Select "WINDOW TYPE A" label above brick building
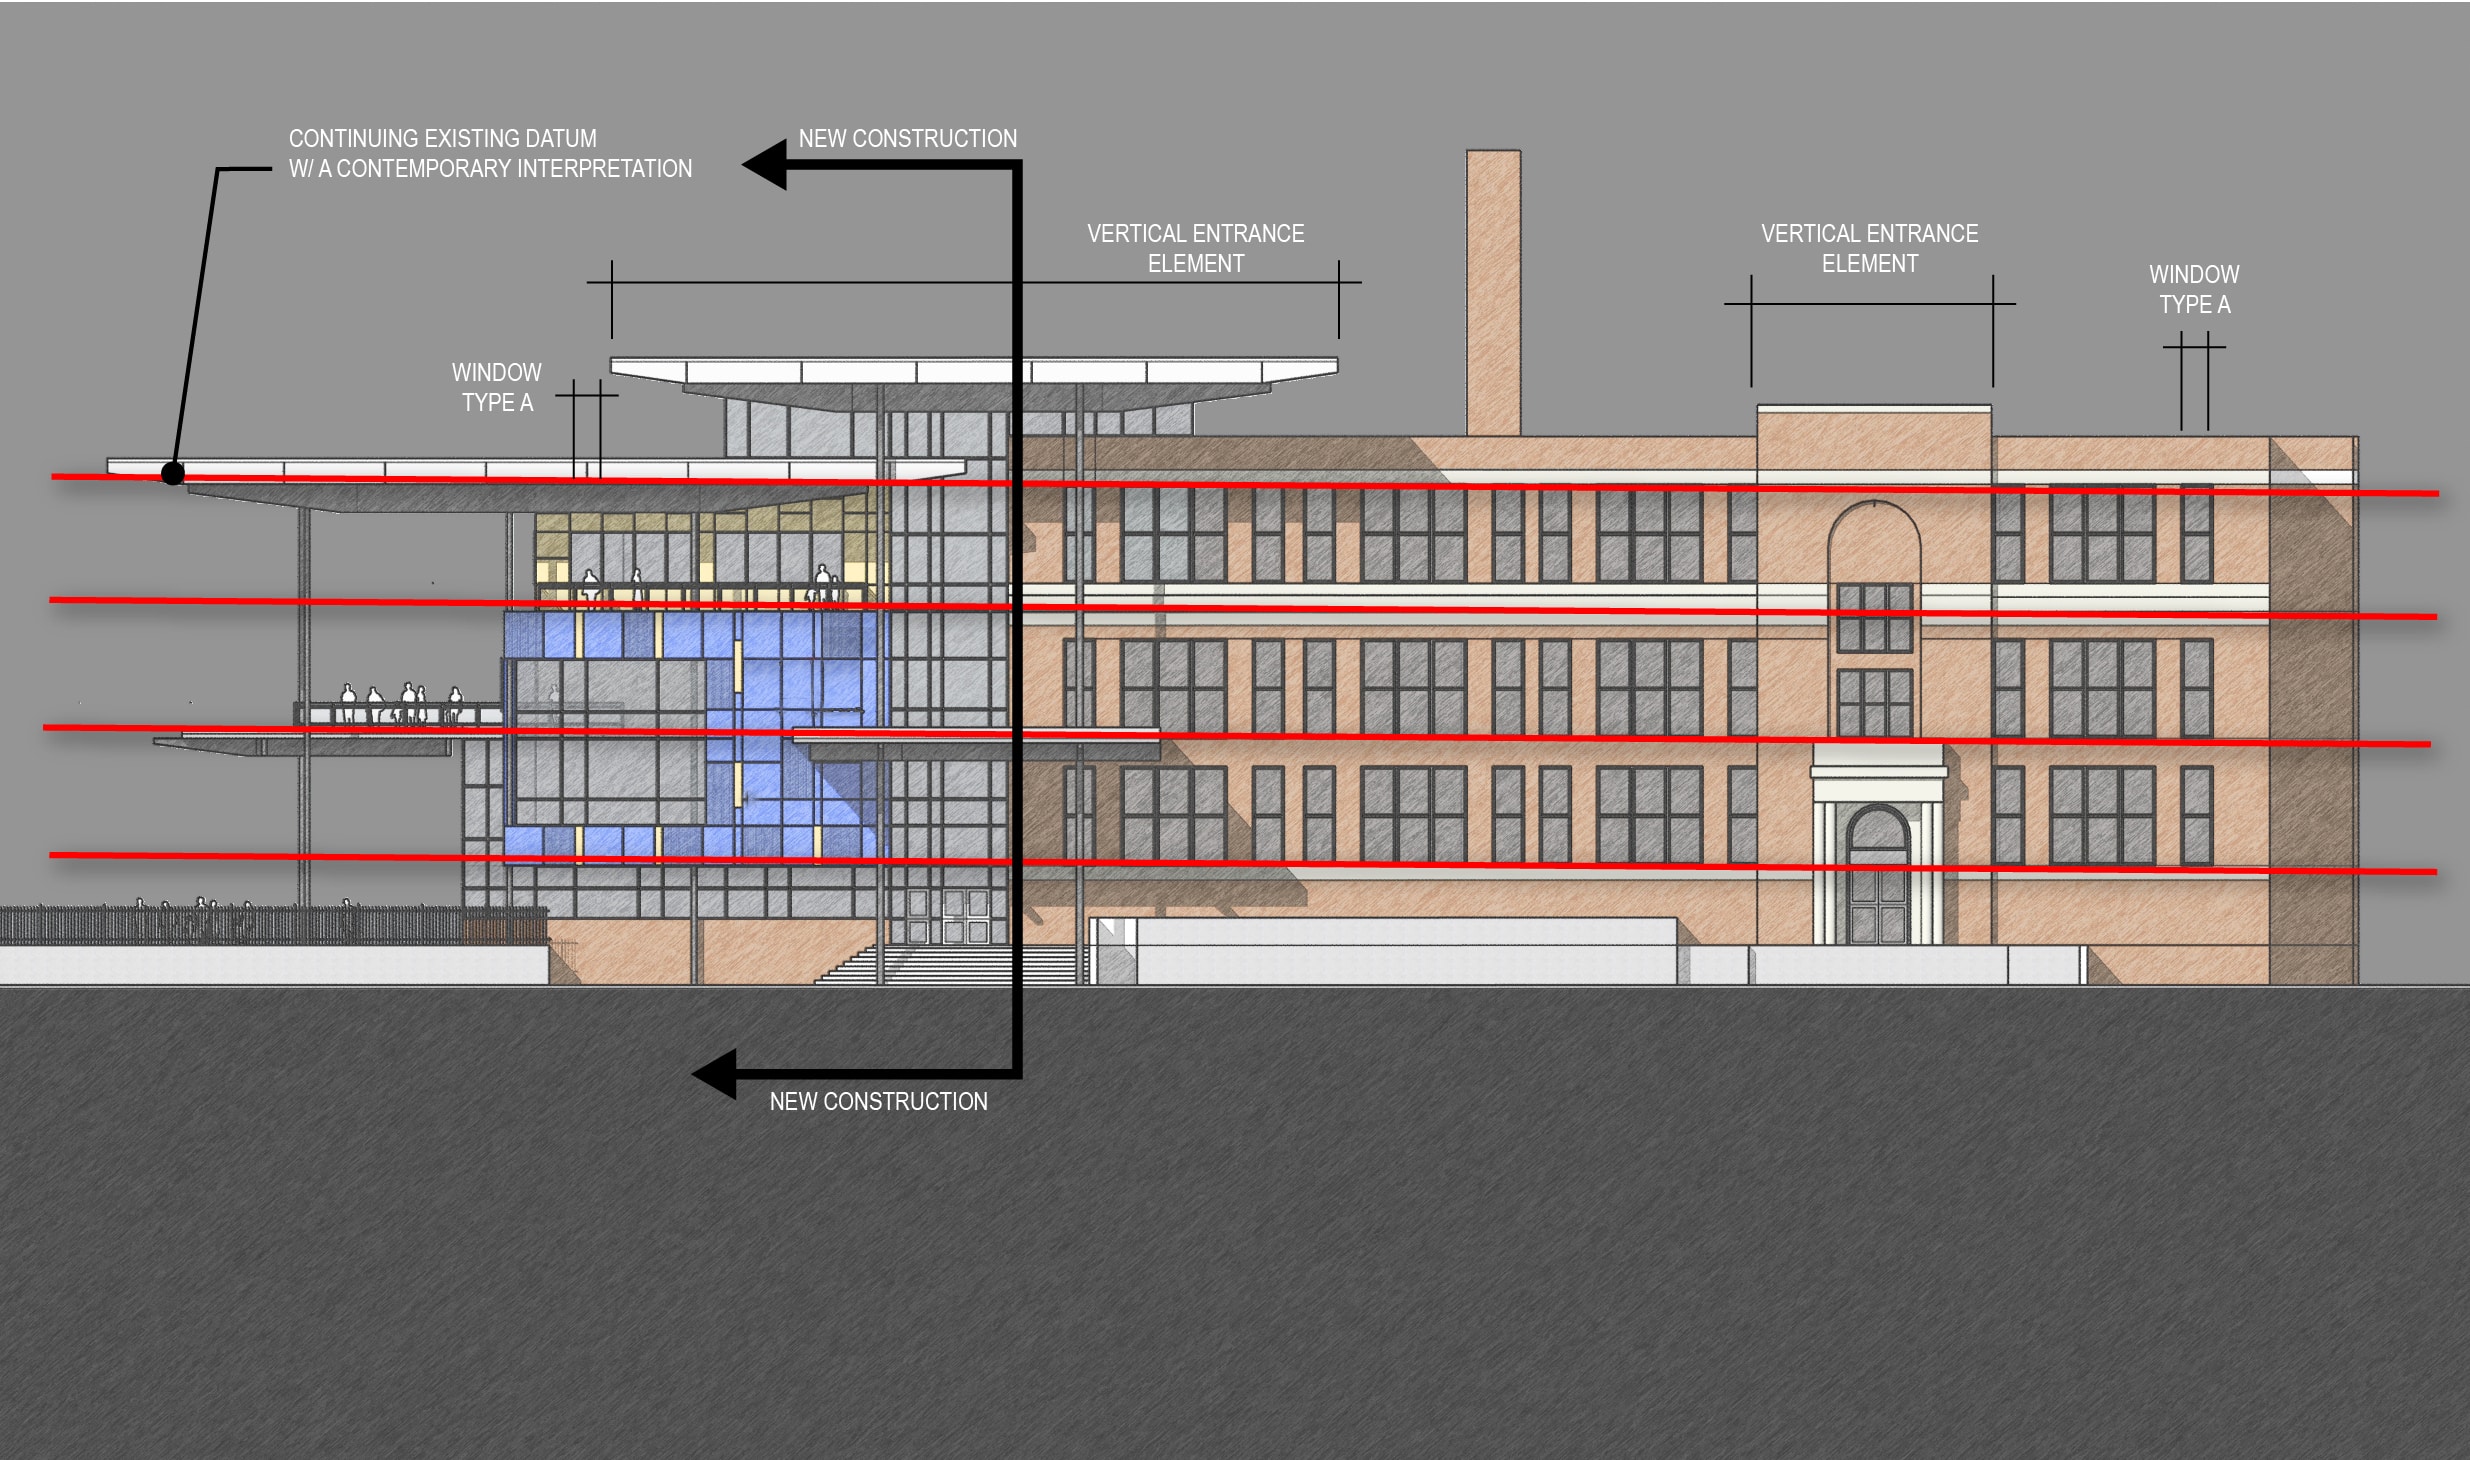Screen dimensions: 2470x1460 coord(2194,289)
